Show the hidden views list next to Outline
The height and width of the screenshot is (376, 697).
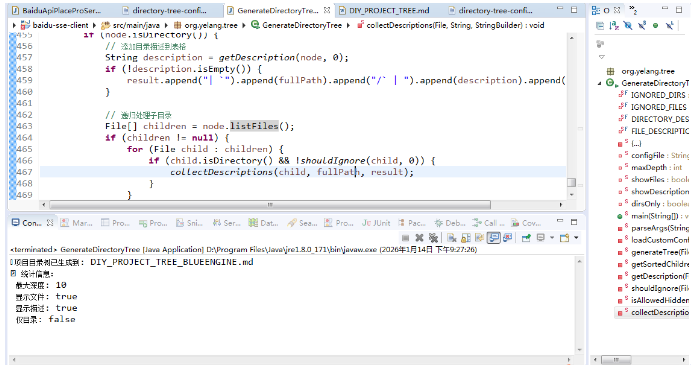(x=633, y=10)
